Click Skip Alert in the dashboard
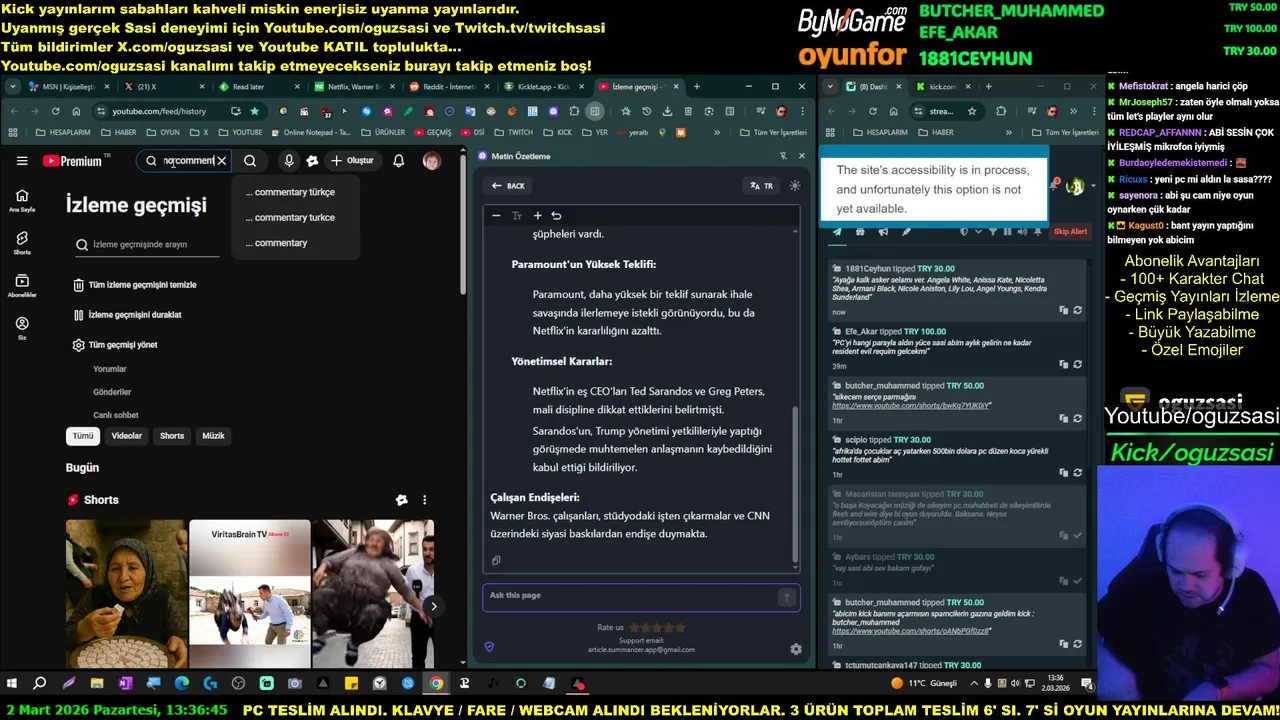Image resolution: width=1280 pixels, height=720 pixels. click(x=1070, y=232)
